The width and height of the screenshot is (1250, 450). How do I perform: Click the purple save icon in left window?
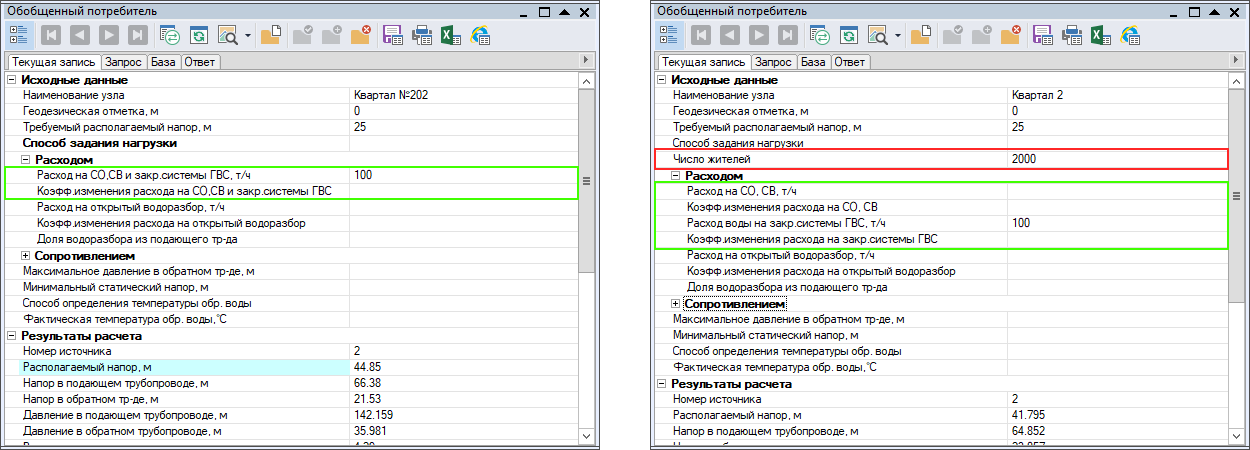[x=393, y=35]
